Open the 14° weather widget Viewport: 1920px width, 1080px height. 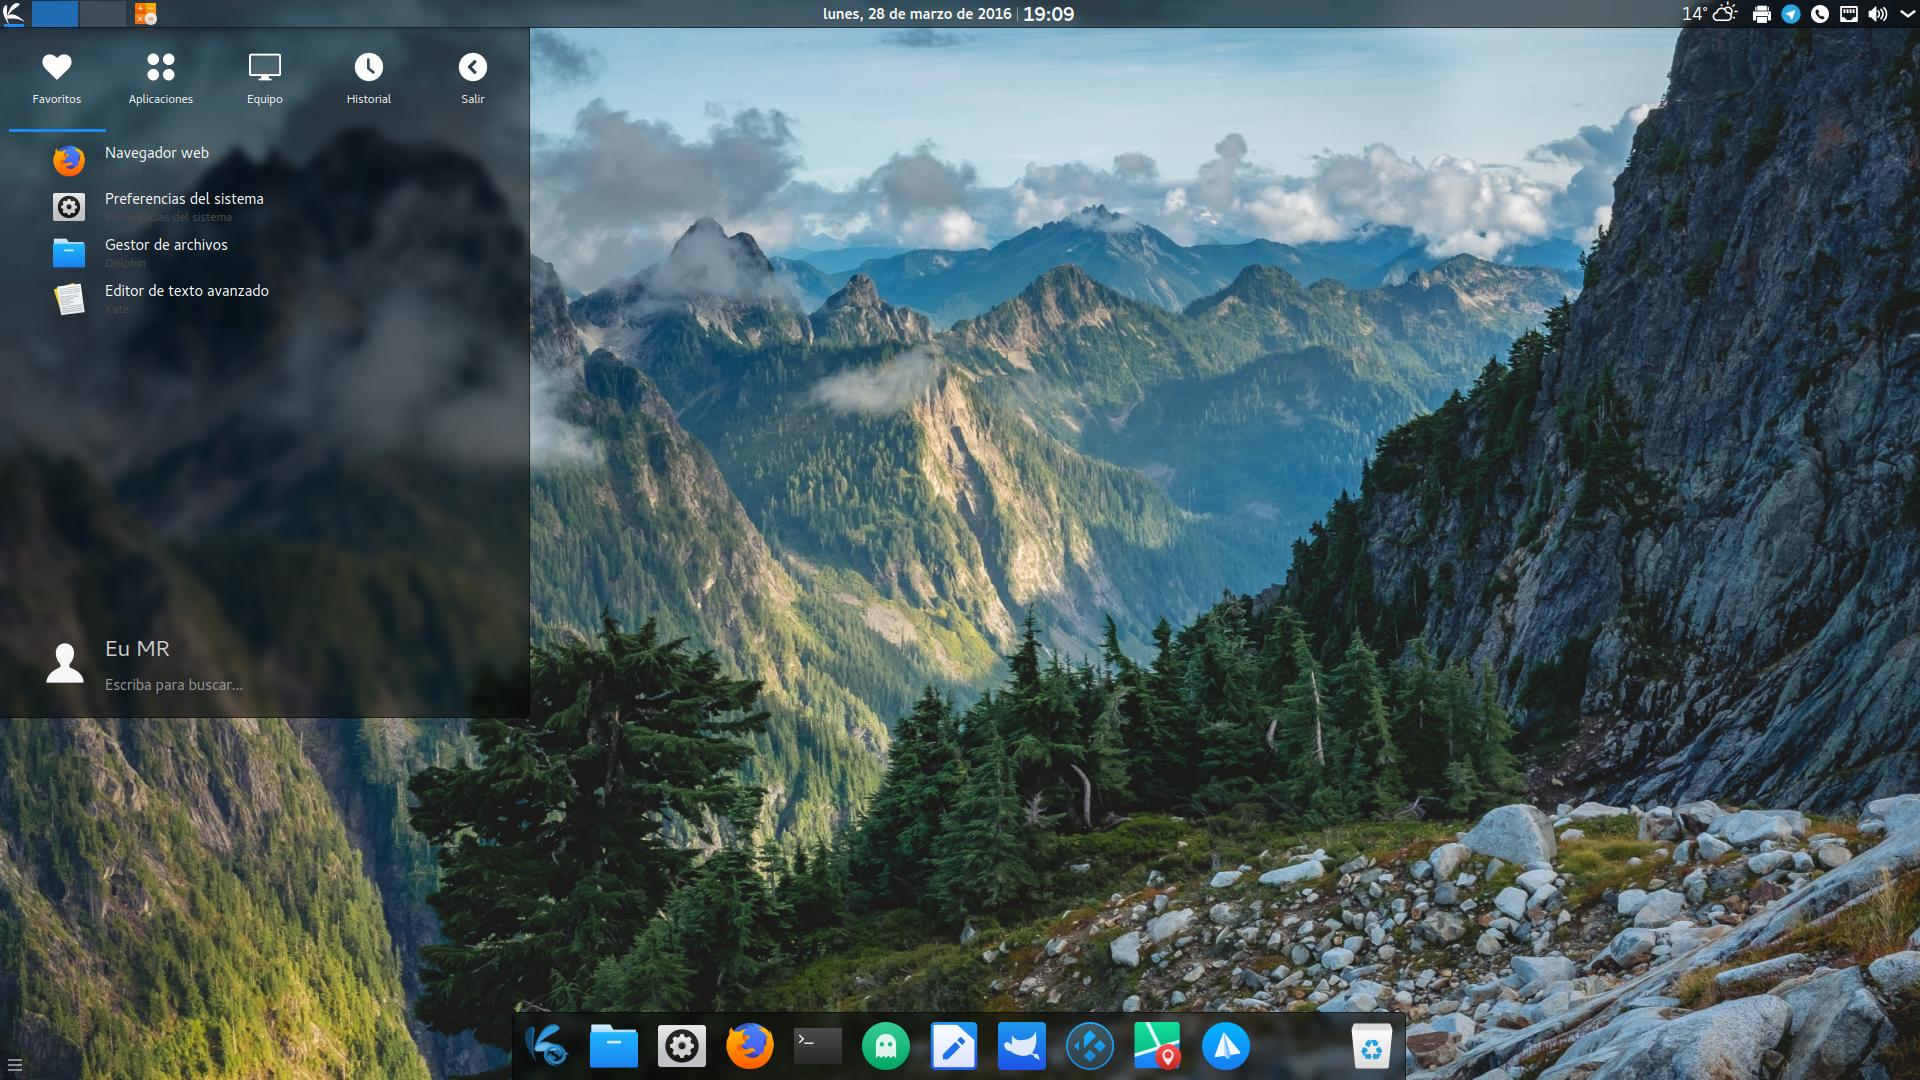click(1709, 14)
